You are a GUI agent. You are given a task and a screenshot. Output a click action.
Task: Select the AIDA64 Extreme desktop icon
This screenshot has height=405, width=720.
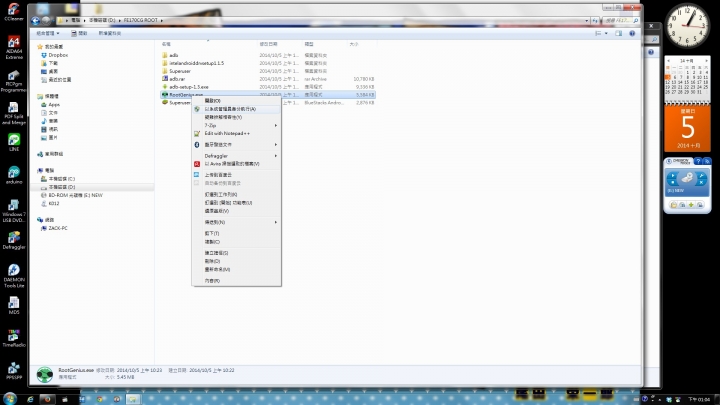[14, 47]
